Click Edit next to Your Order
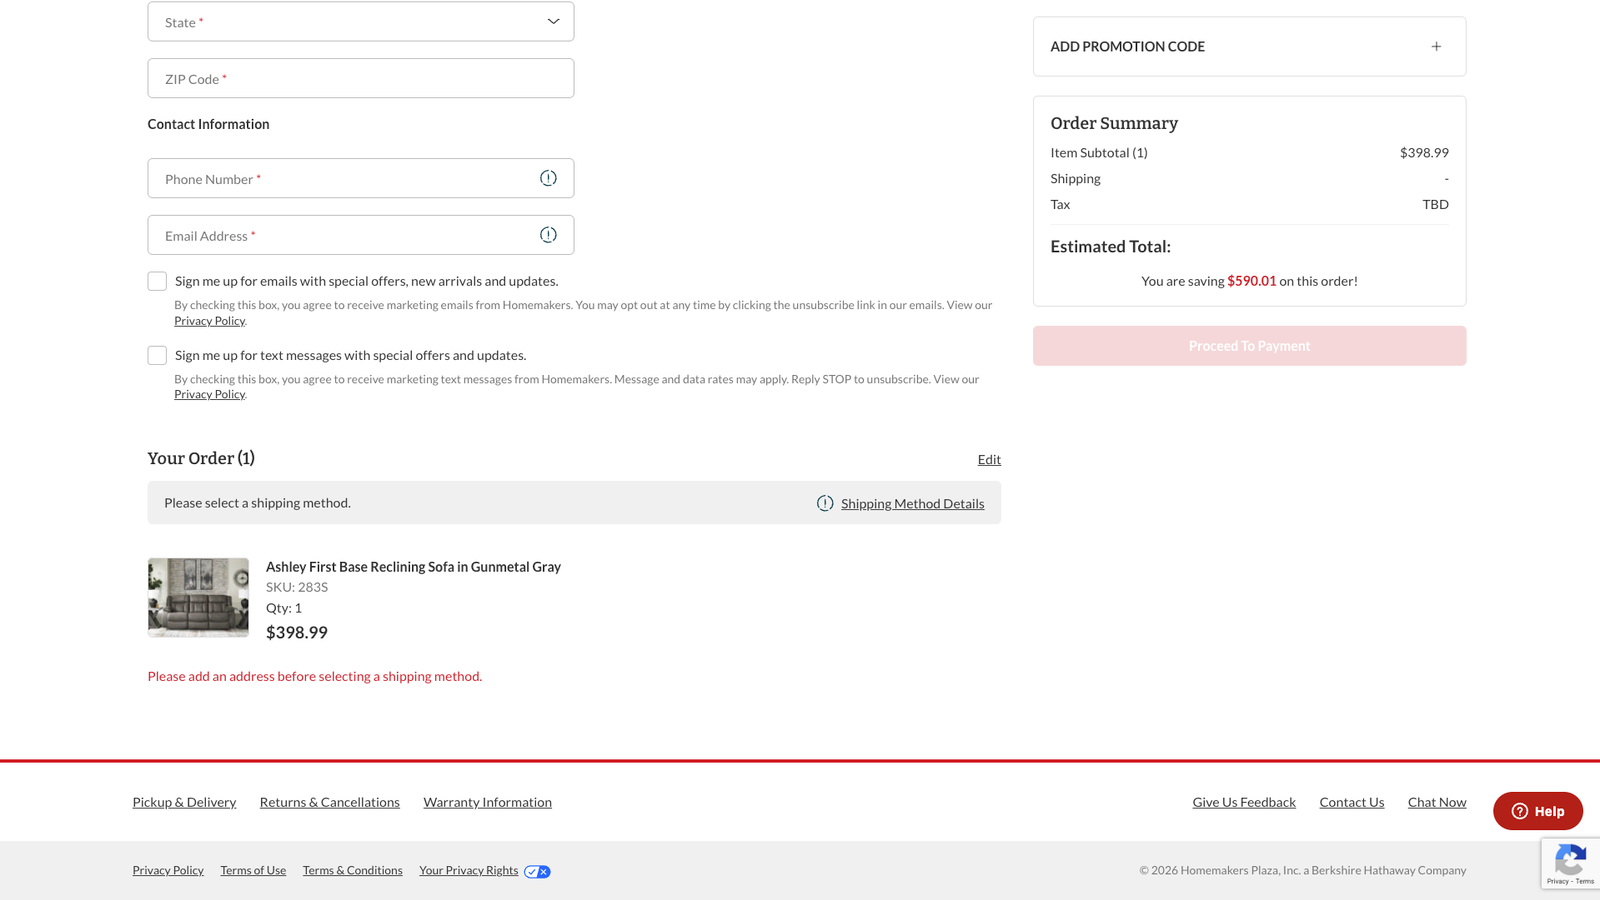Image resolution: width=1600 pixels, height=900 pixels. tap(989, 459)
